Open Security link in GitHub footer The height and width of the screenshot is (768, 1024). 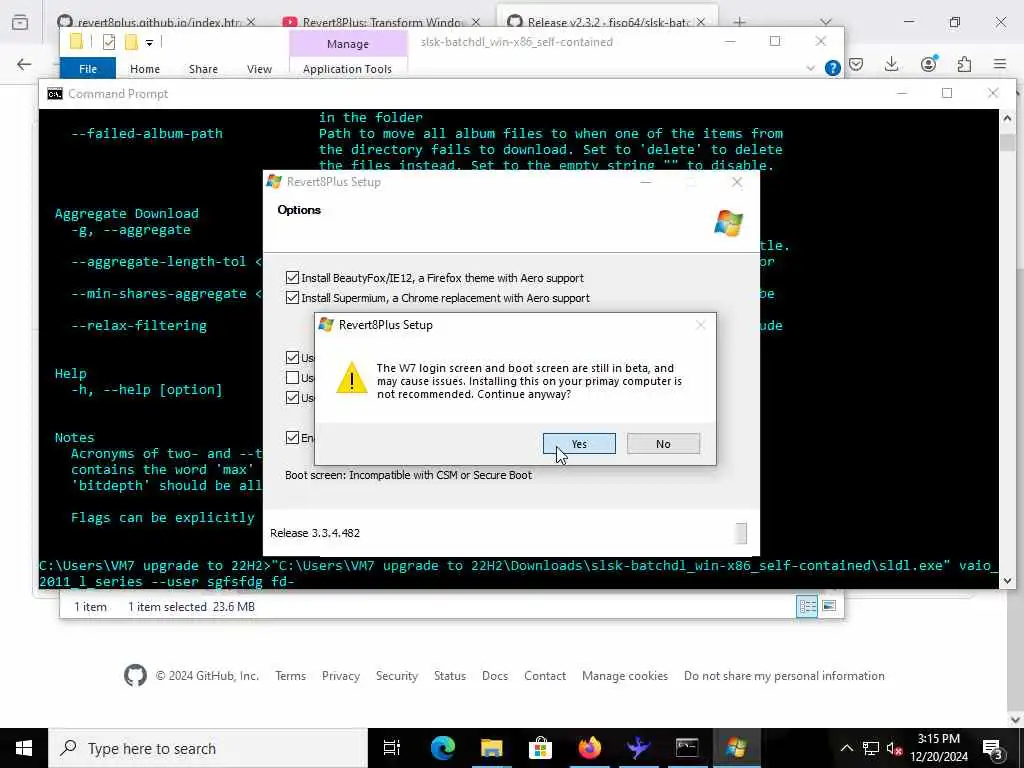pos(396,676)
